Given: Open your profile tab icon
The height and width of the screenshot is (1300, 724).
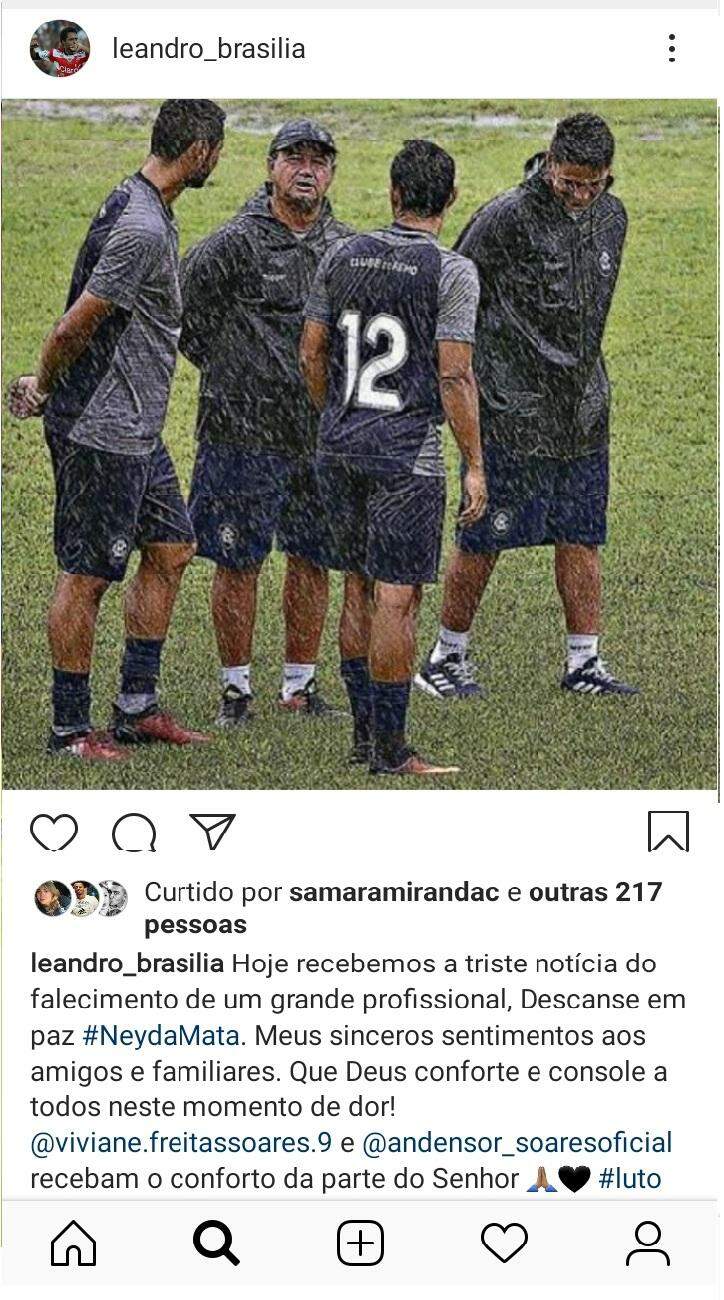Looking at the screenshot, I should click(648, 1243).
